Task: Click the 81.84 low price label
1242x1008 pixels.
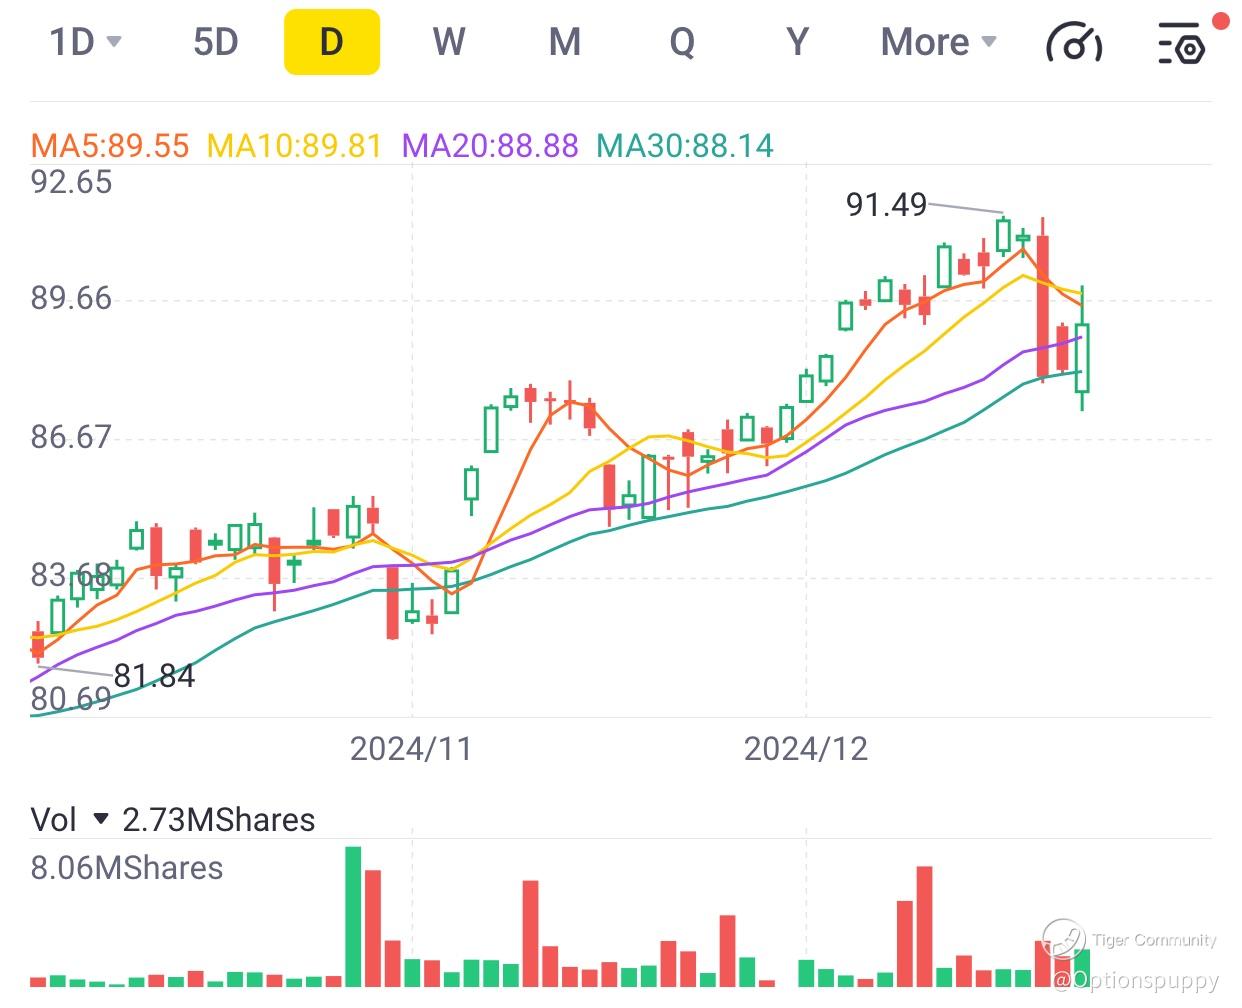Action: [154, 677]
